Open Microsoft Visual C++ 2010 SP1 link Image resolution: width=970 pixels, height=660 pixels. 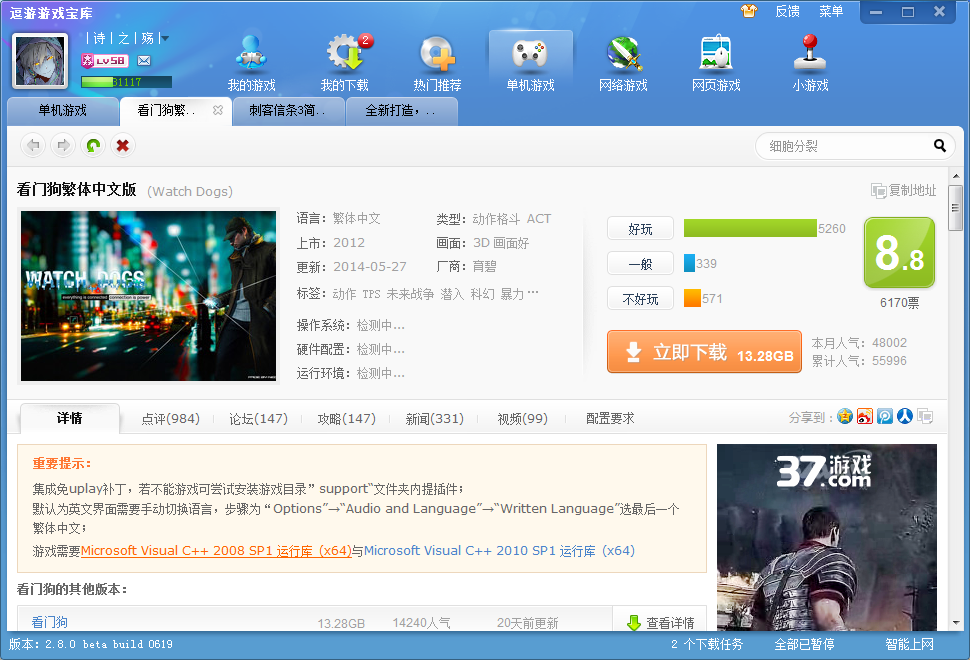pos(499,551)
